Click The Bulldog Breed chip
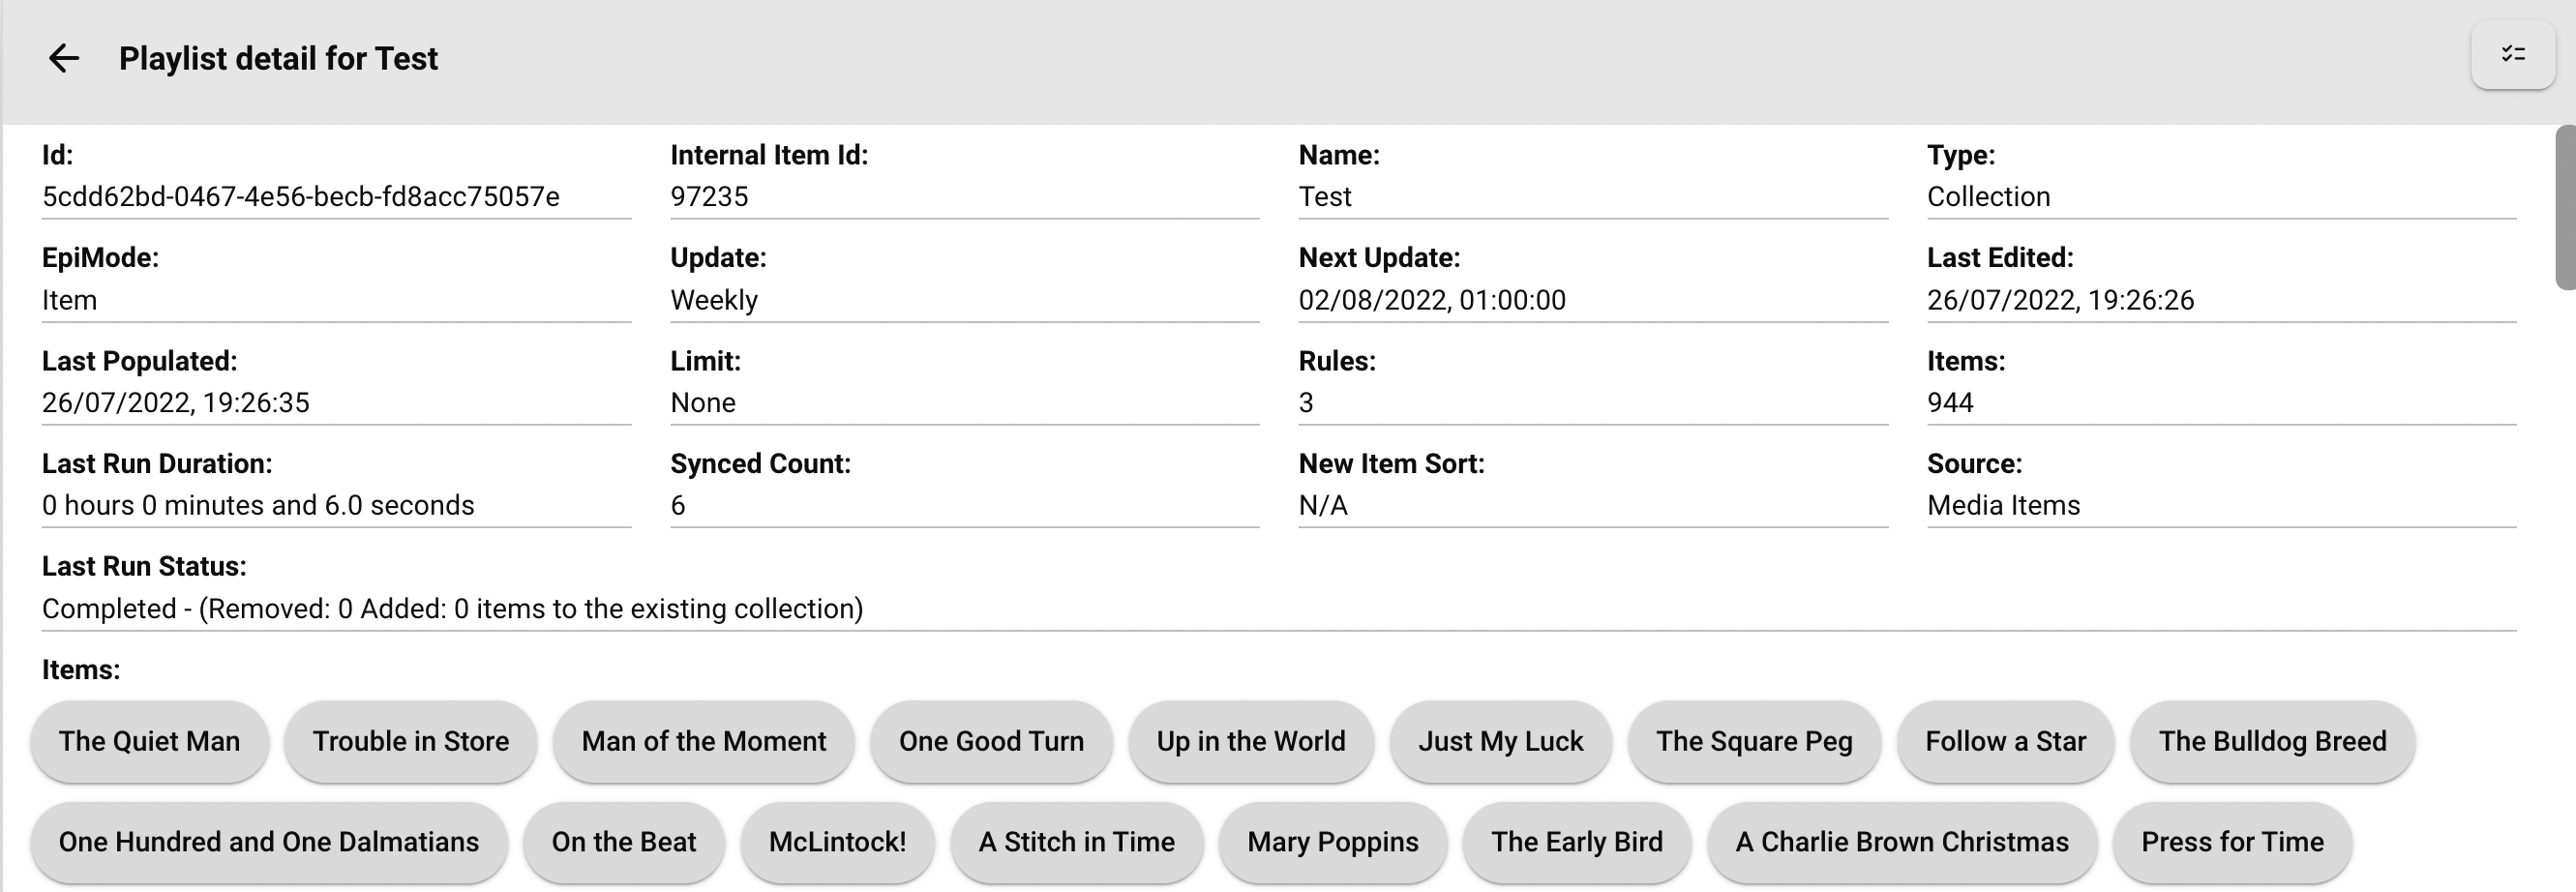This screenshot has width=2576, height=892. pos(2273,741)
